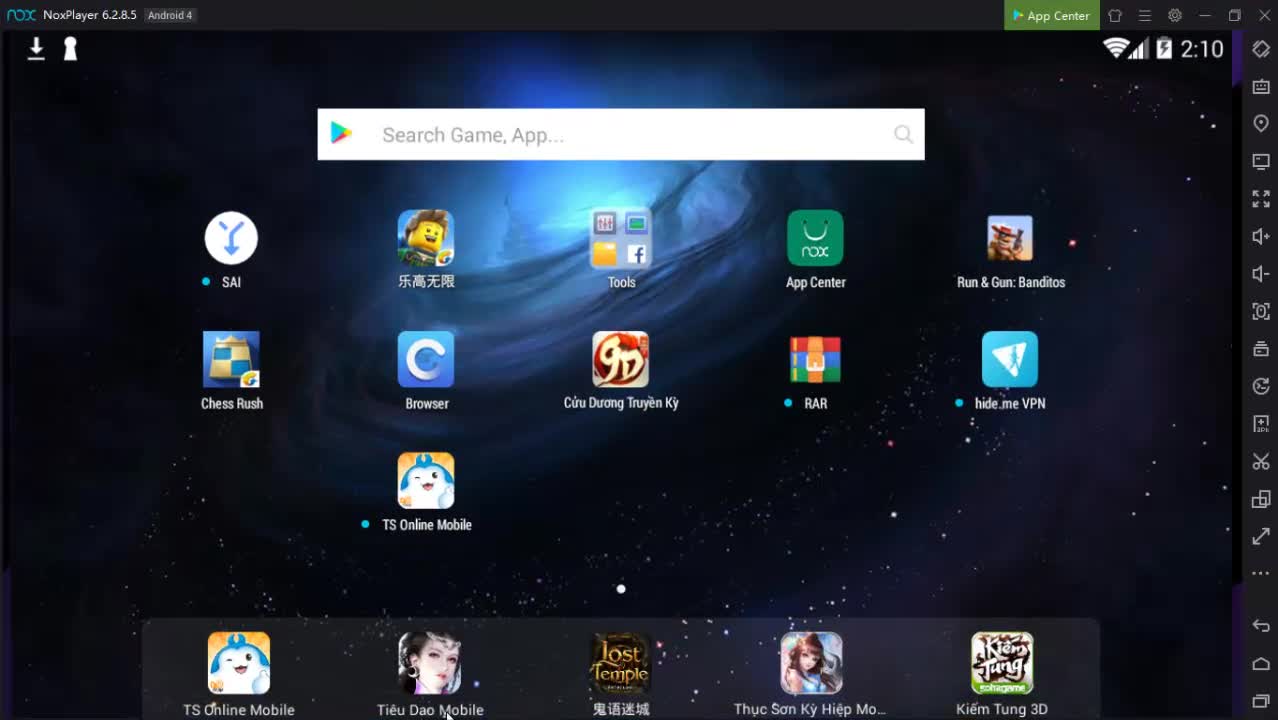1278x720 pixels.
Task: Decrease the emulator volume
Action: (1261, 274)
